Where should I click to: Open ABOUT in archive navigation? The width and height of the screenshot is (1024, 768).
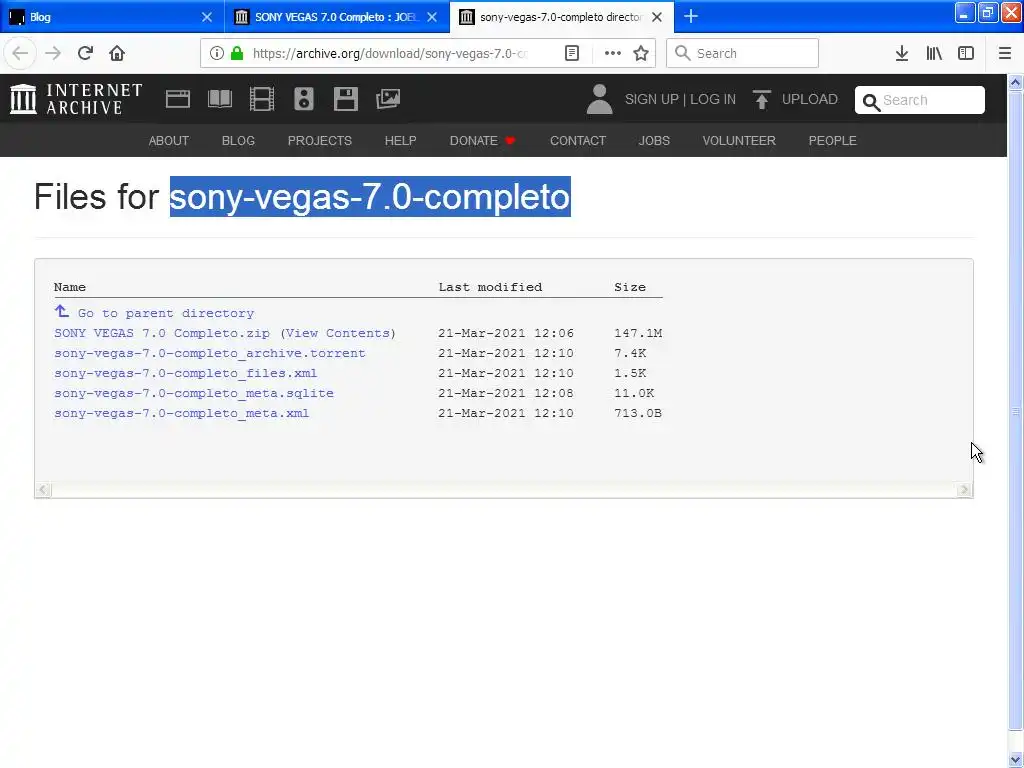(x=168, y=140)
